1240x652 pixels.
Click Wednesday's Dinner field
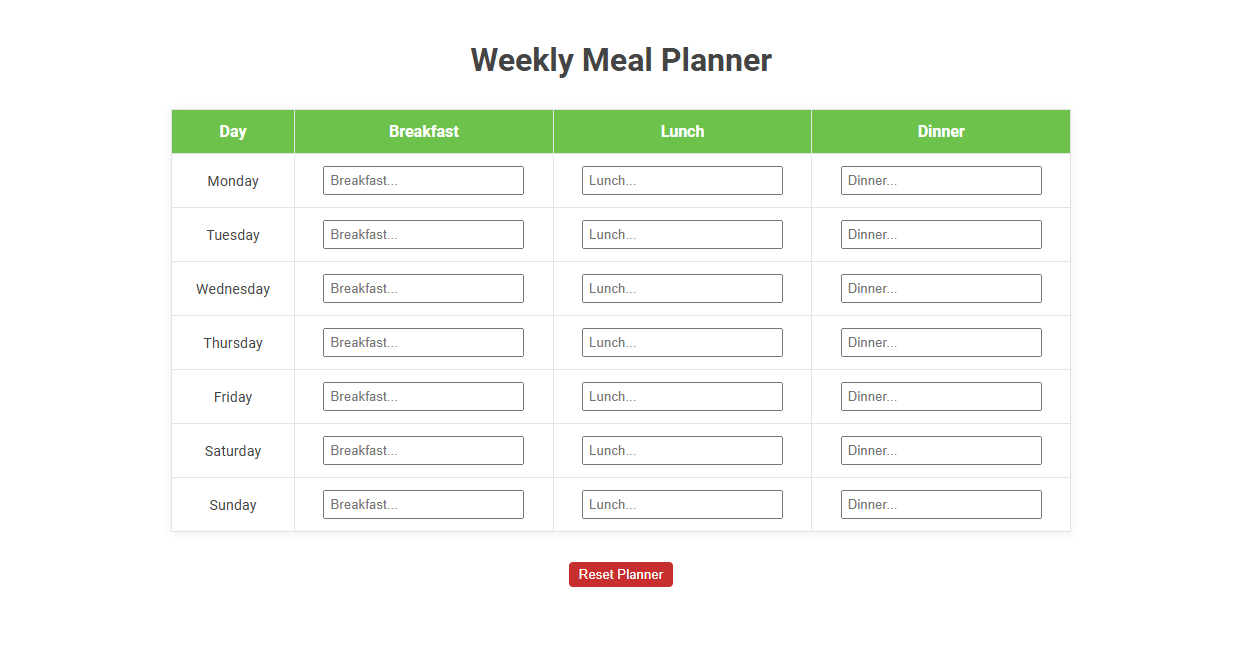point(941,288)
